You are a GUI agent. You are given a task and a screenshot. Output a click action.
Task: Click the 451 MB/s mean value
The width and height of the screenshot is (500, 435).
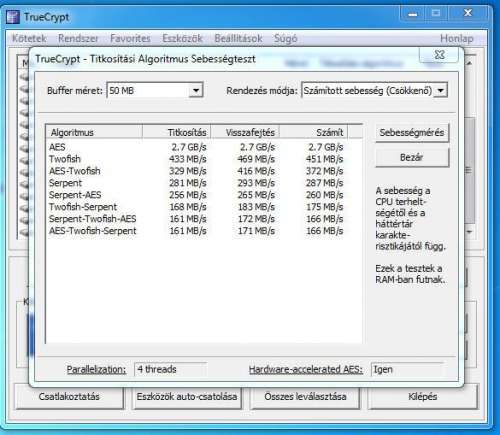[x=324, y=159]
